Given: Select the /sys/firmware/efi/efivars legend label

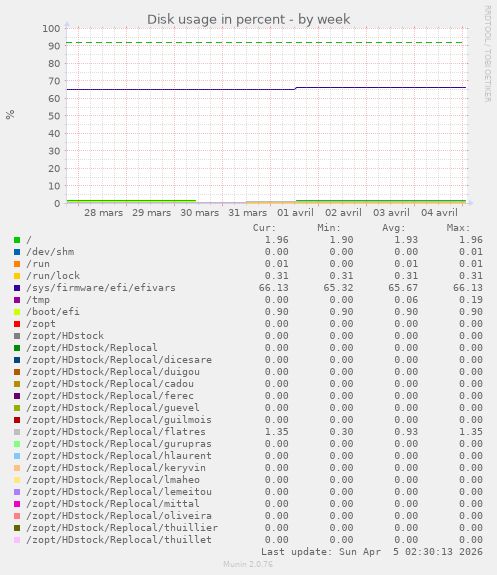Looking at the screenshot, I should (x=101, y=288).
